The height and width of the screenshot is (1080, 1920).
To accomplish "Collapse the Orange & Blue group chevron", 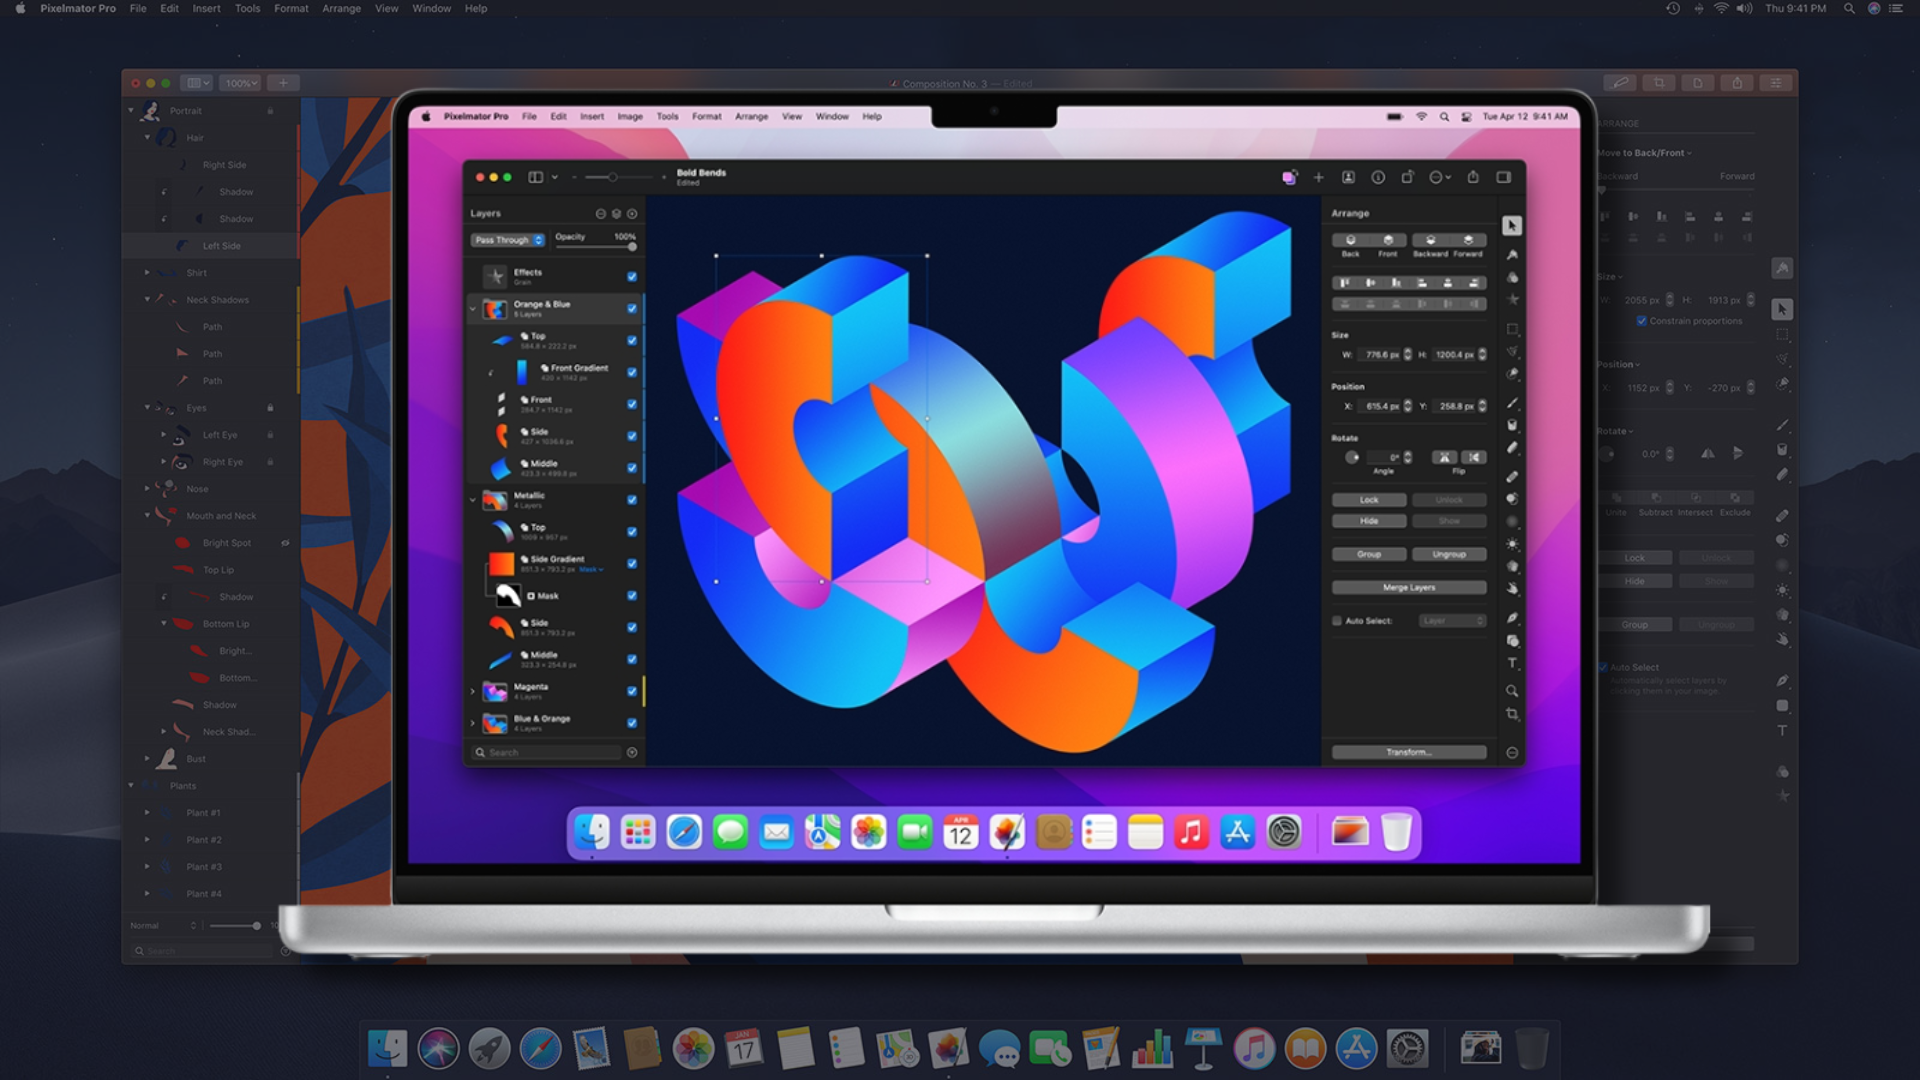I will click(473, 308).
